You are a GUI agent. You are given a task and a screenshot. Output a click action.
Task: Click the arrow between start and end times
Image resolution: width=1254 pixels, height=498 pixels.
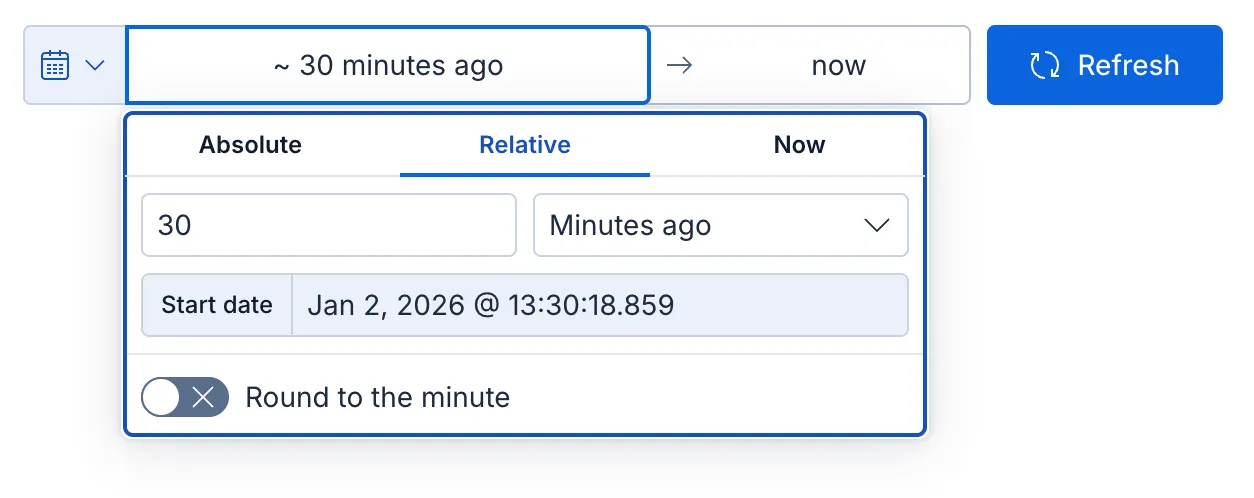coord(679,66)
